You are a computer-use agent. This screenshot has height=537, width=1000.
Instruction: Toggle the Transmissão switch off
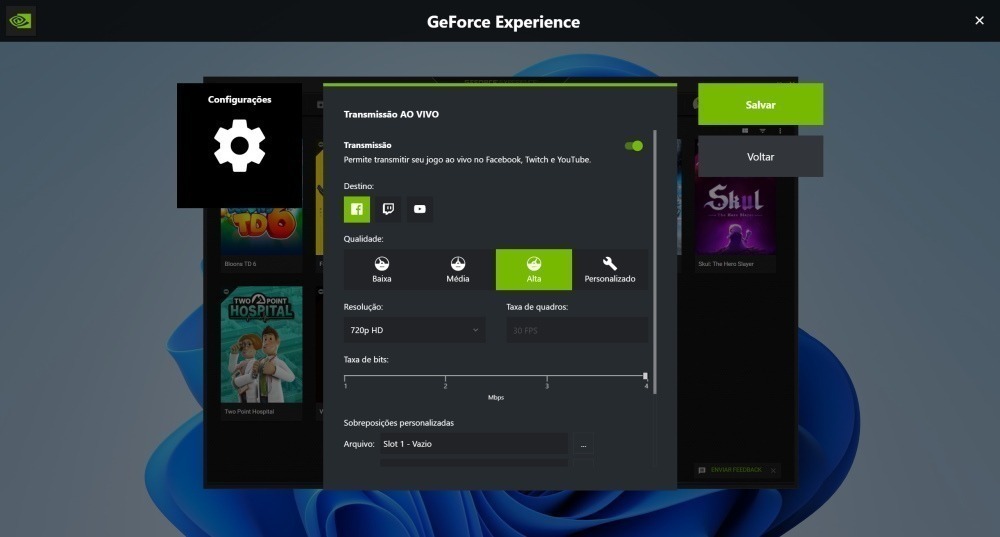pos(634,146)
